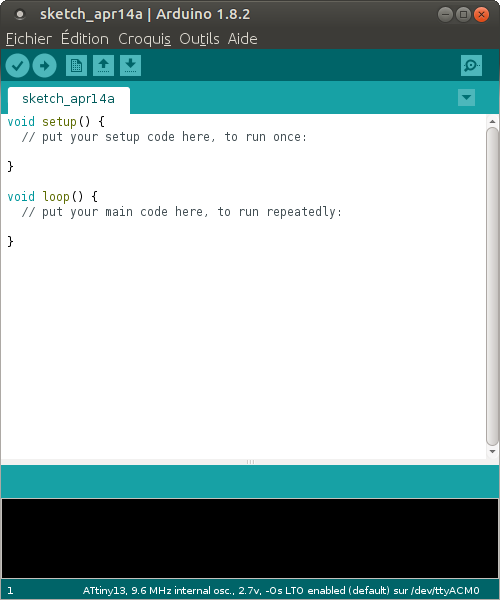Viewport: 500px width, 600px height.
Task: Open the Aide menu
Action: click(x=243, y=39)
